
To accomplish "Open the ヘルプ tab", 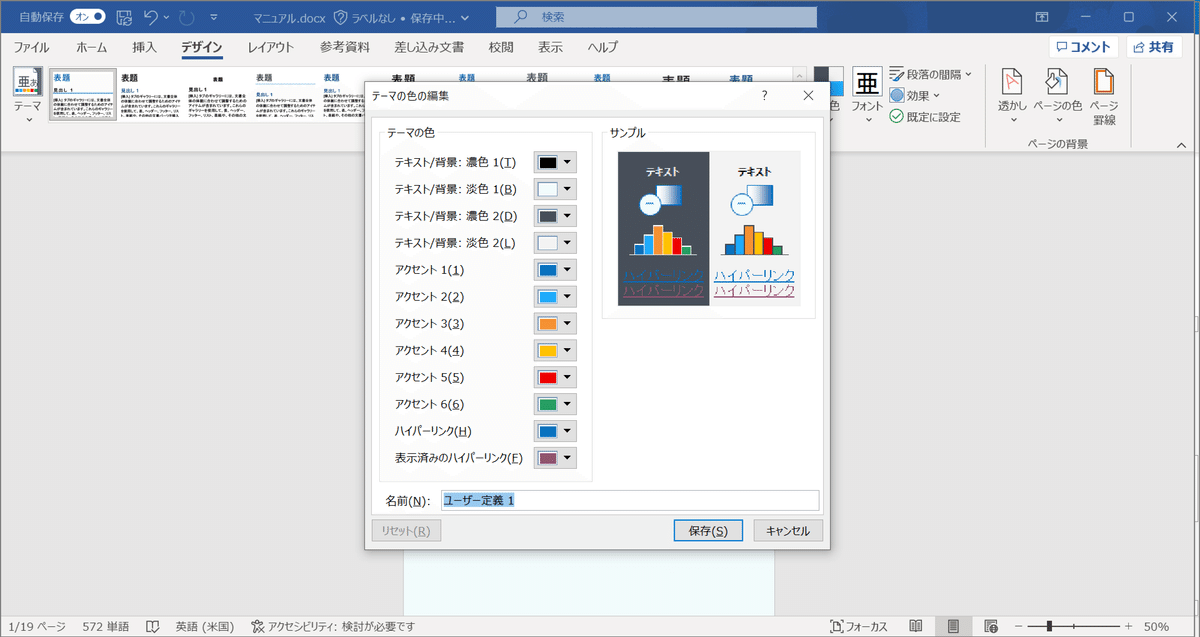I will (602, 47).
